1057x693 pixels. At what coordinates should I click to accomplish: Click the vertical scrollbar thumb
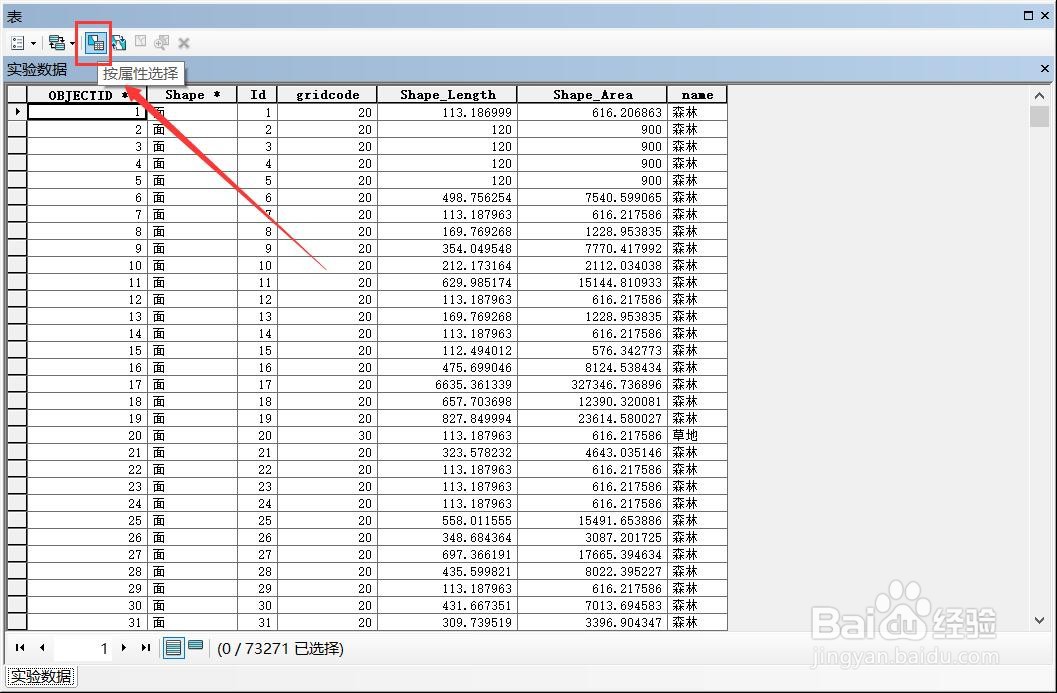[1039, 117]
